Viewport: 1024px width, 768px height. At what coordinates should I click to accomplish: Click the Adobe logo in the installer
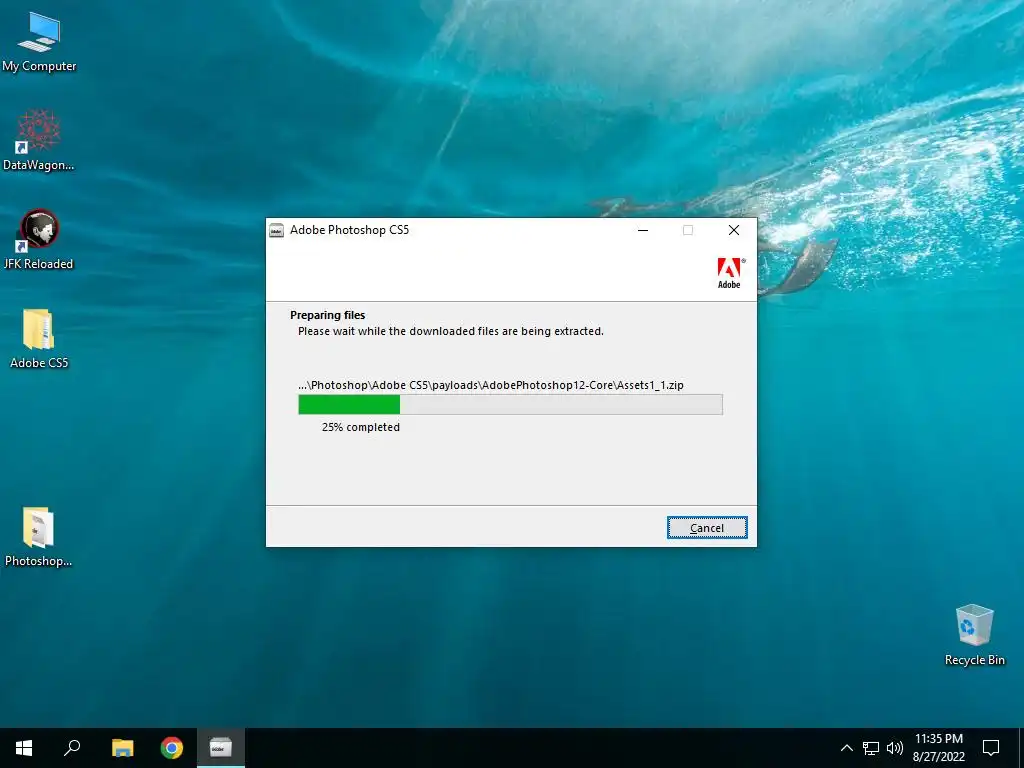coord(729,272)
